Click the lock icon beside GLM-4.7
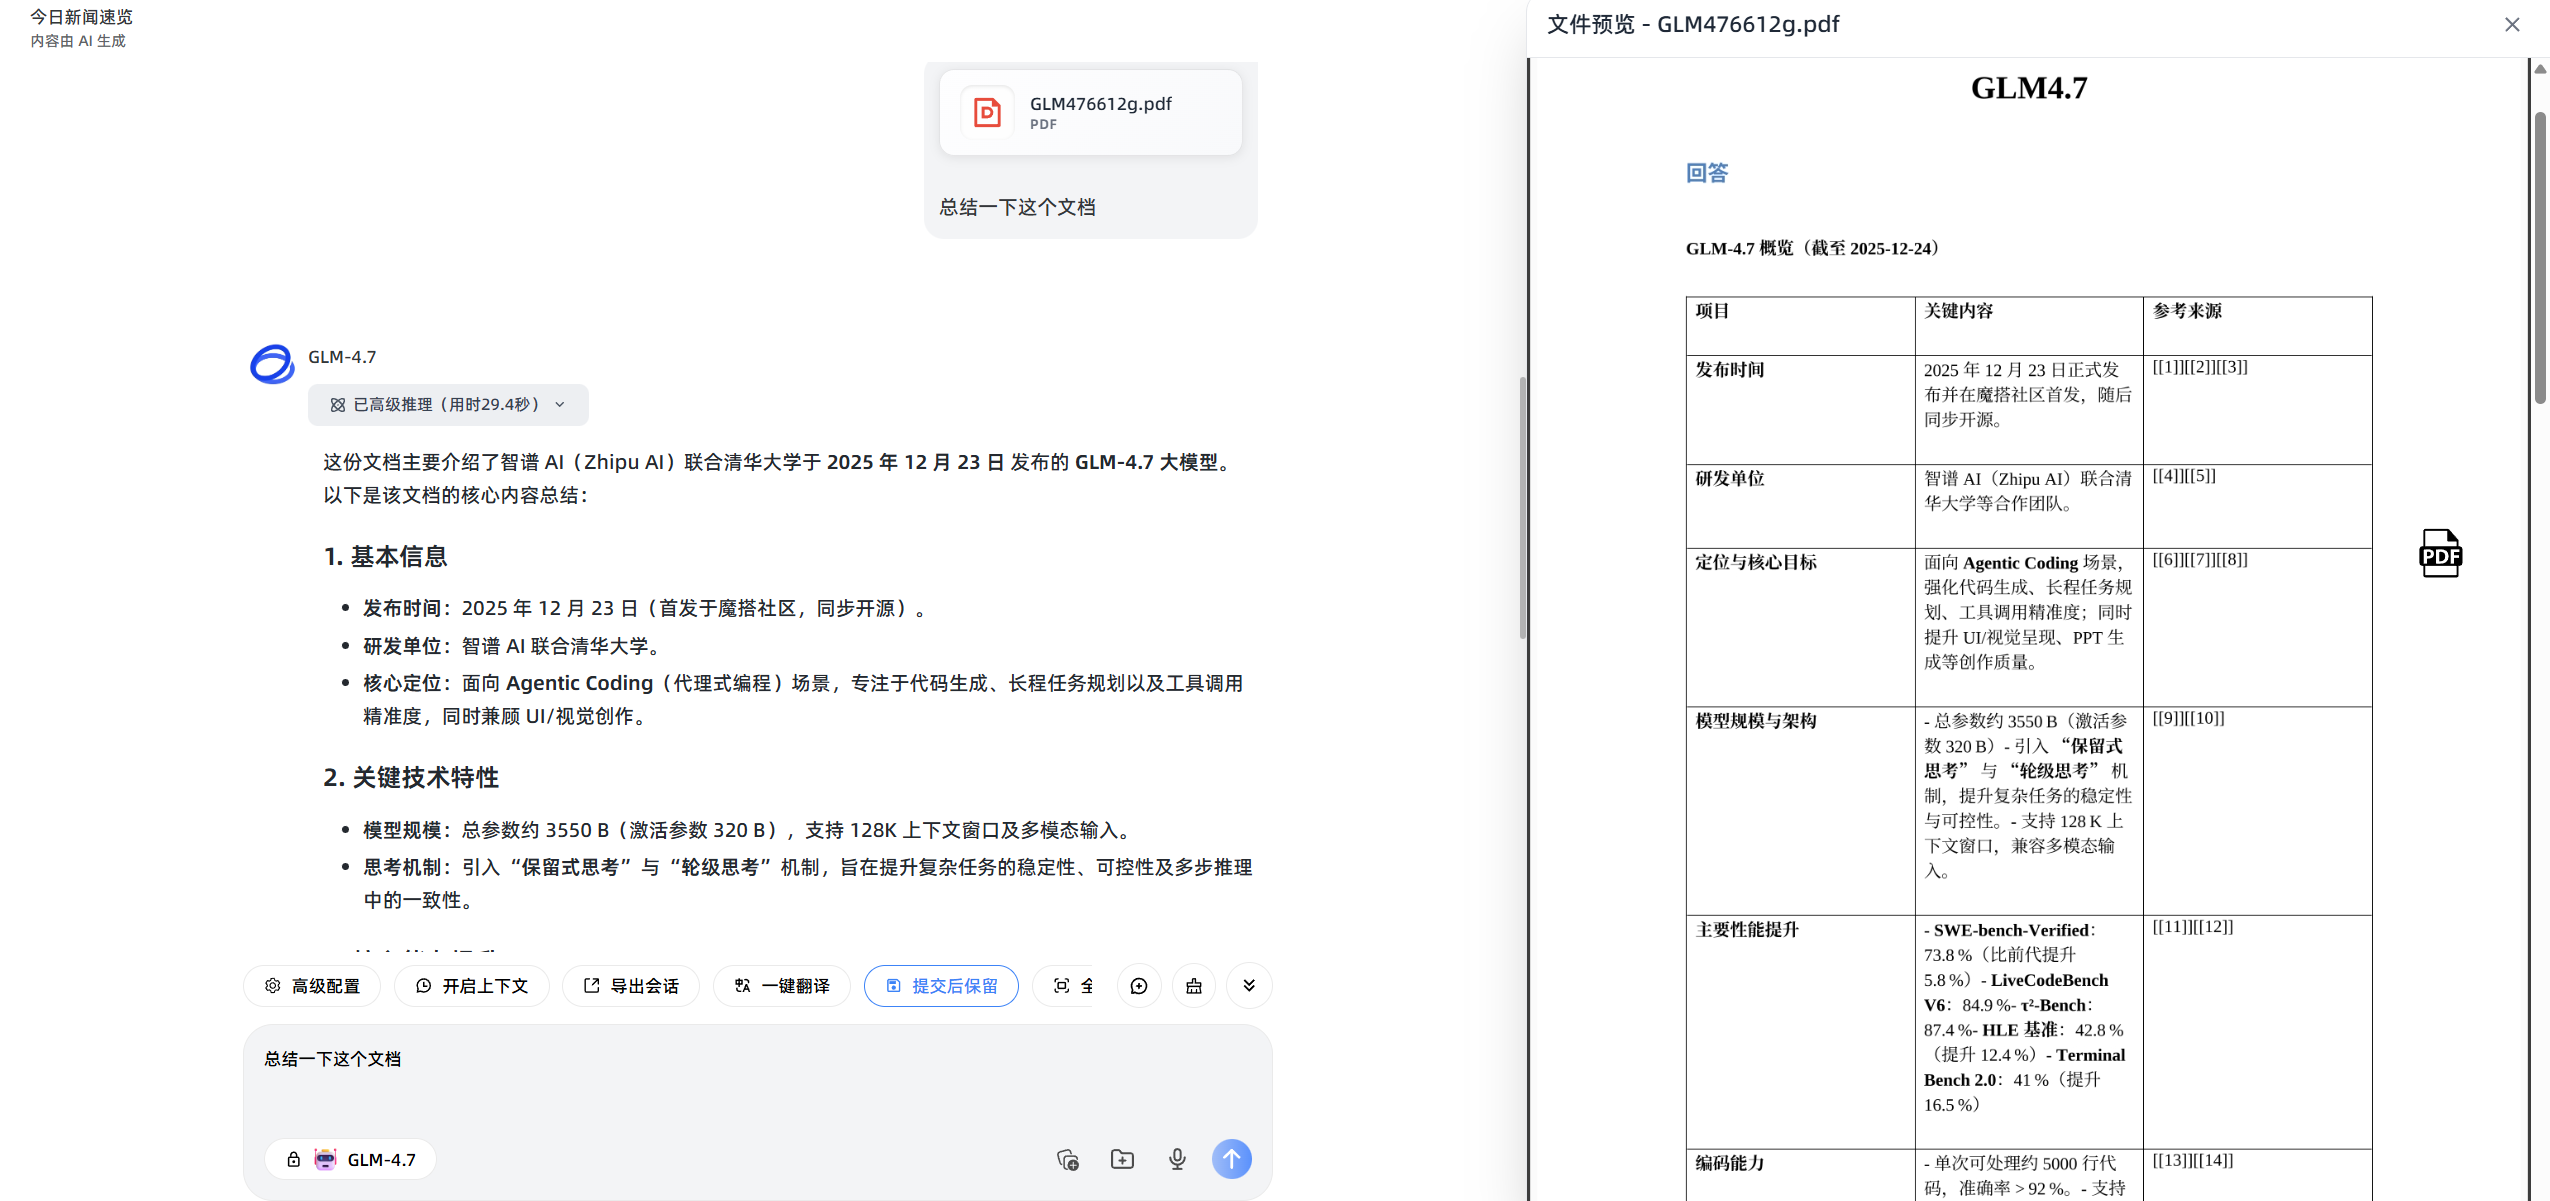 tap(293, 1159)
